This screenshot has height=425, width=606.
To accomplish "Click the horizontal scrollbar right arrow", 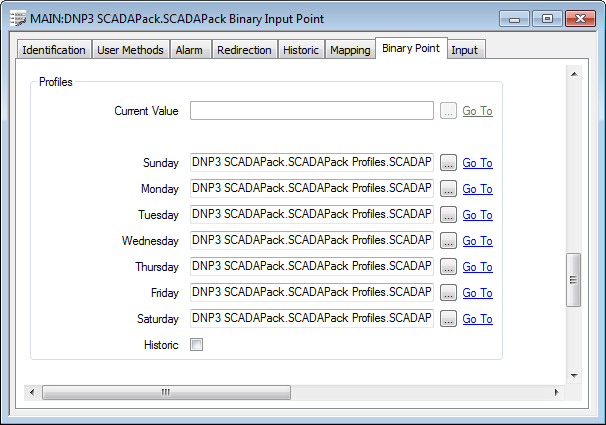I will pyautogui.click(x=556, y=393).
